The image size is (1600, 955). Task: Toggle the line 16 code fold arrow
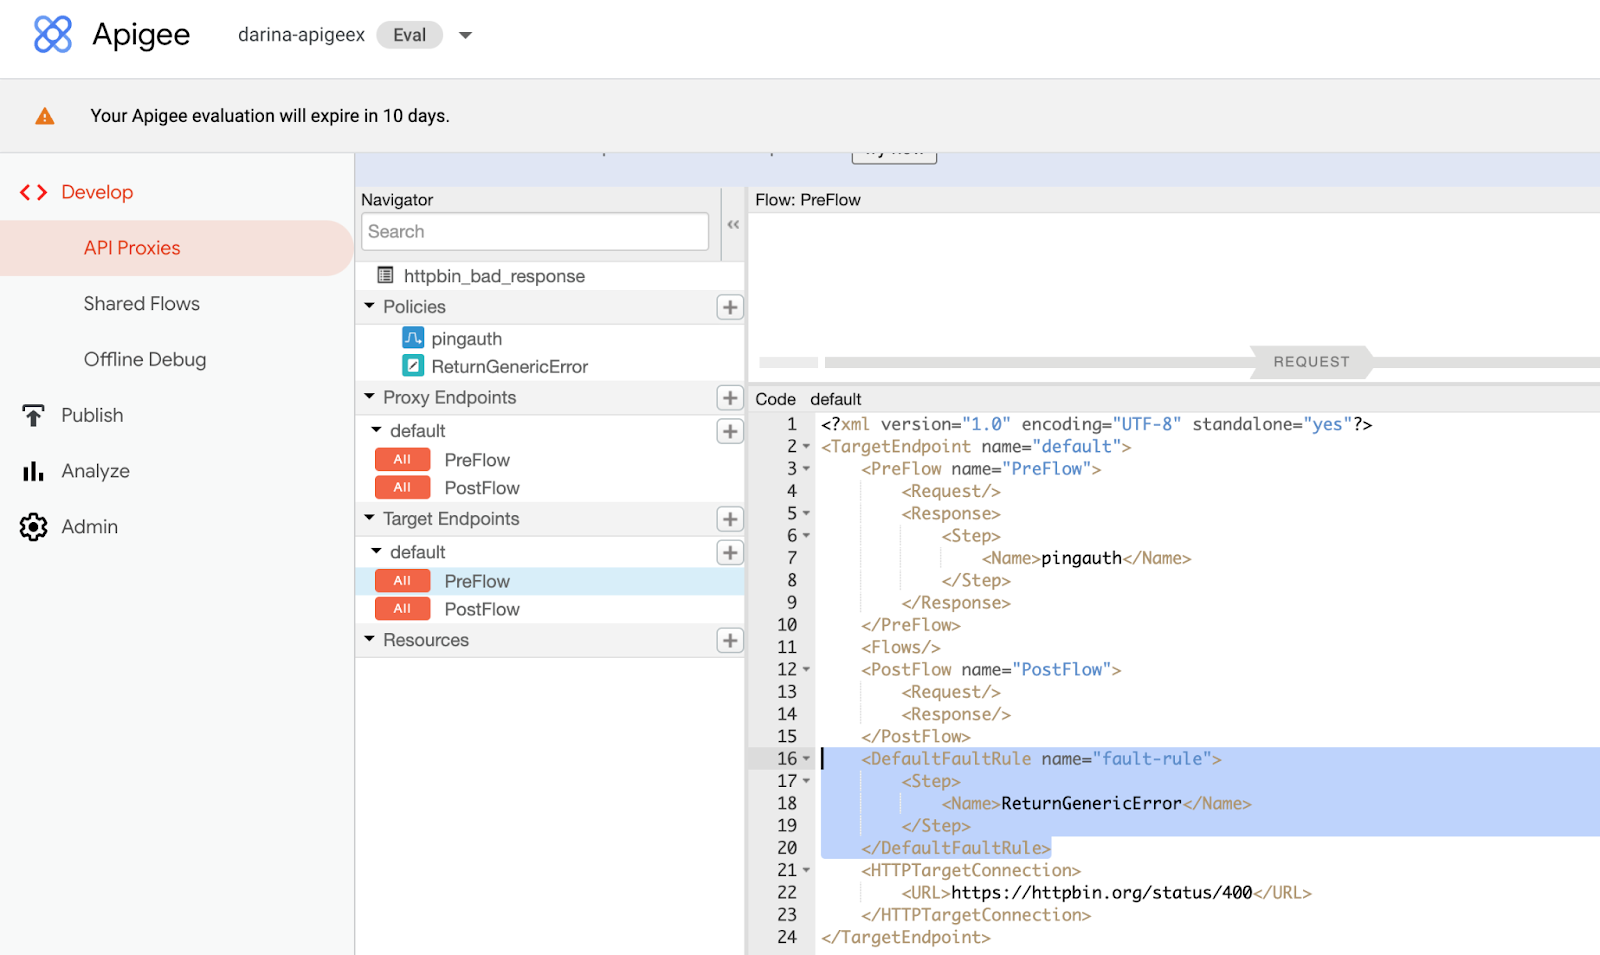(808, 758)
